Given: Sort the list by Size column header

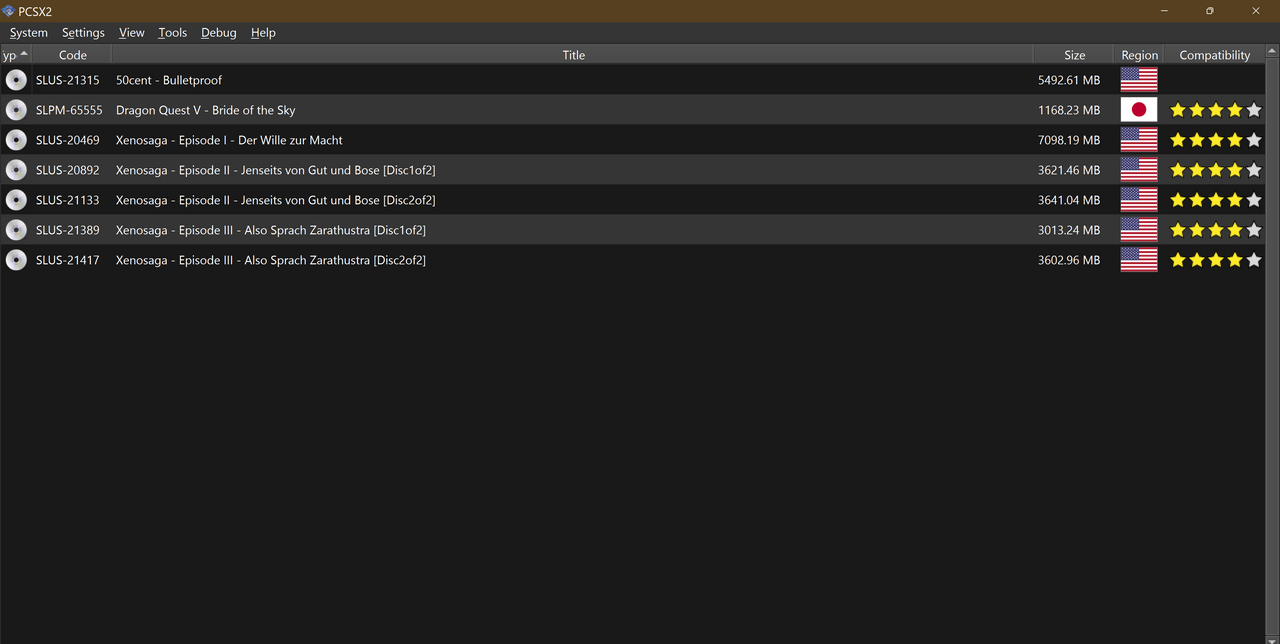Looking at the screenshot, I should tap(1074, 55).
